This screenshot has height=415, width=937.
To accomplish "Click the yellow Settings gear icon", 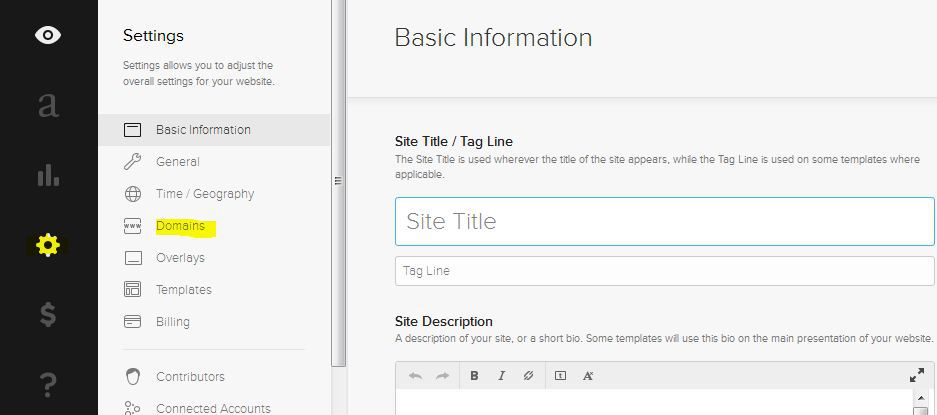I will tap(48, 245).
